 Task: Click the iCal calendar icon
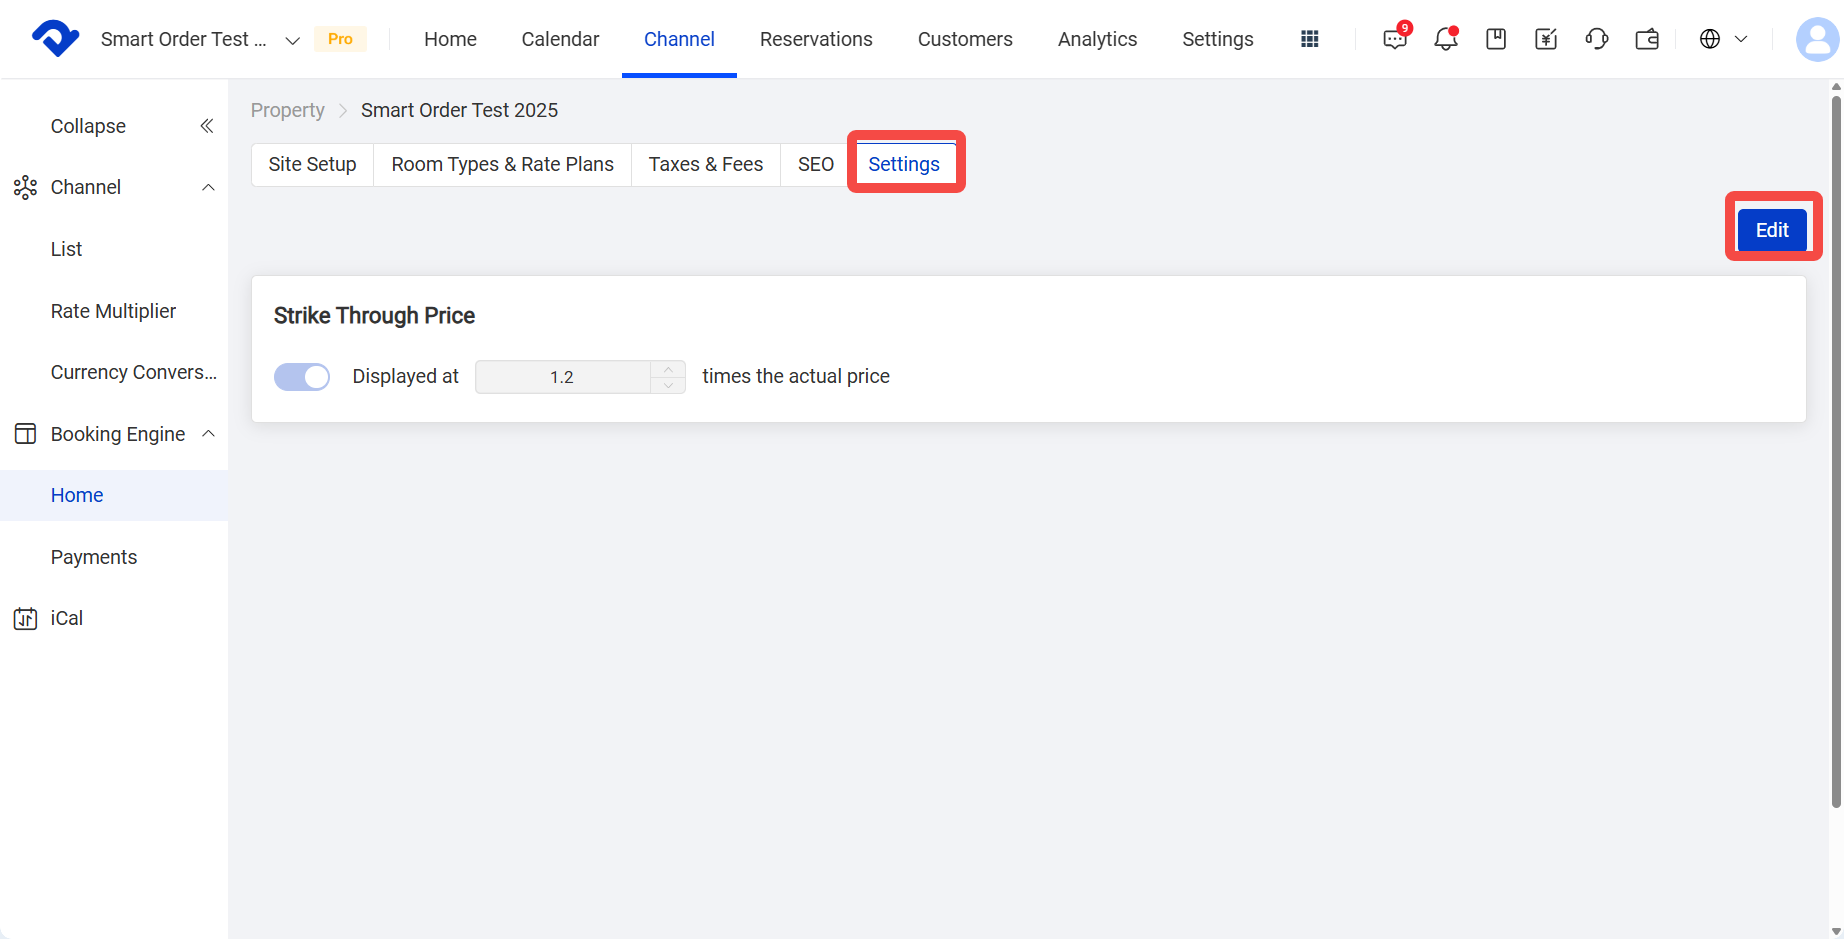25,618
